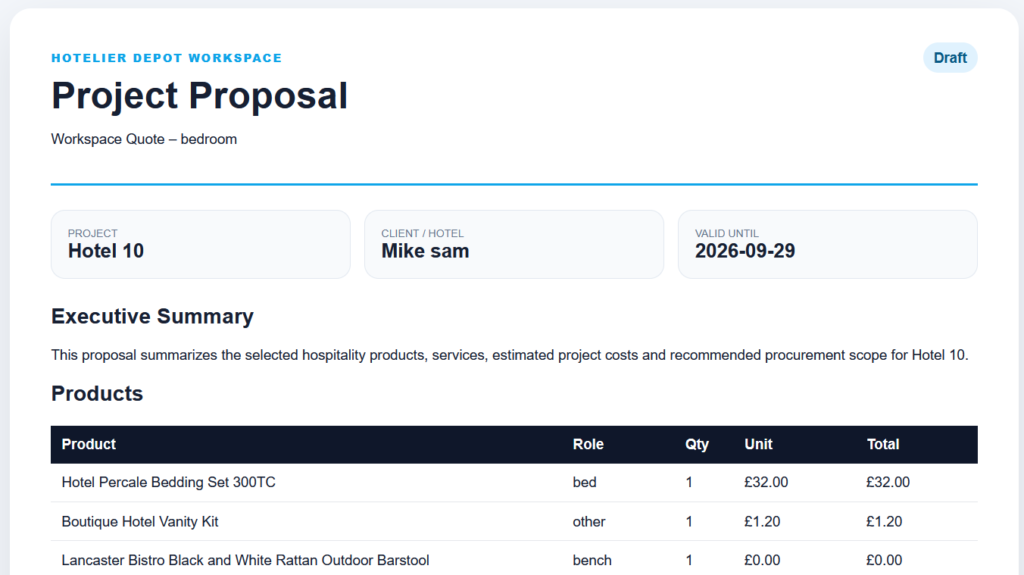Viewport: 1024px width, 575px height.
Task: Click the Valid Until 2026-09-29 card
Action: 827,244
